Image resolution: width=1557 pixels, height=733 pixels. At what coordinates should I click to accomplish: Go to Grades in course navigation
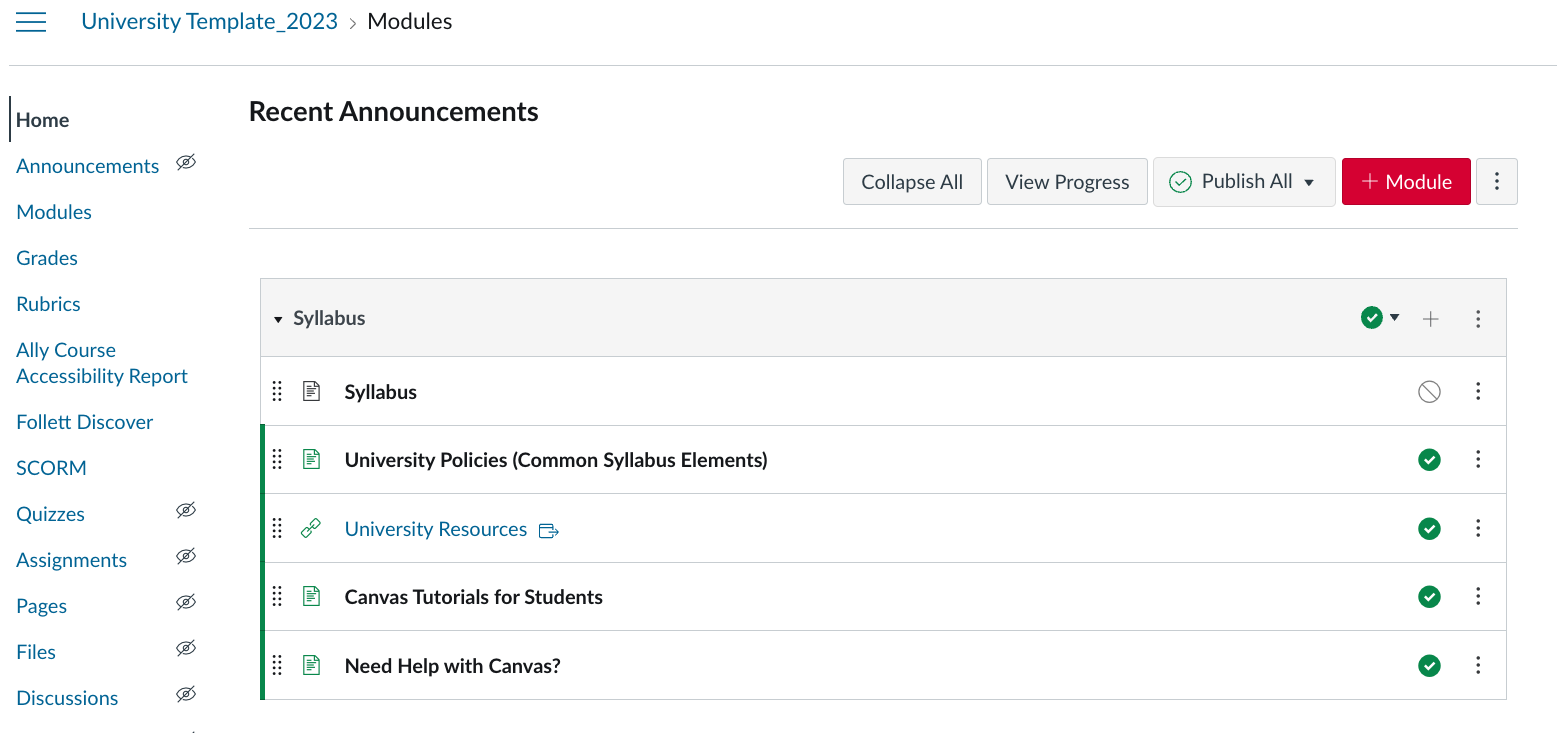pyautogui.click(x=47, y=258)
